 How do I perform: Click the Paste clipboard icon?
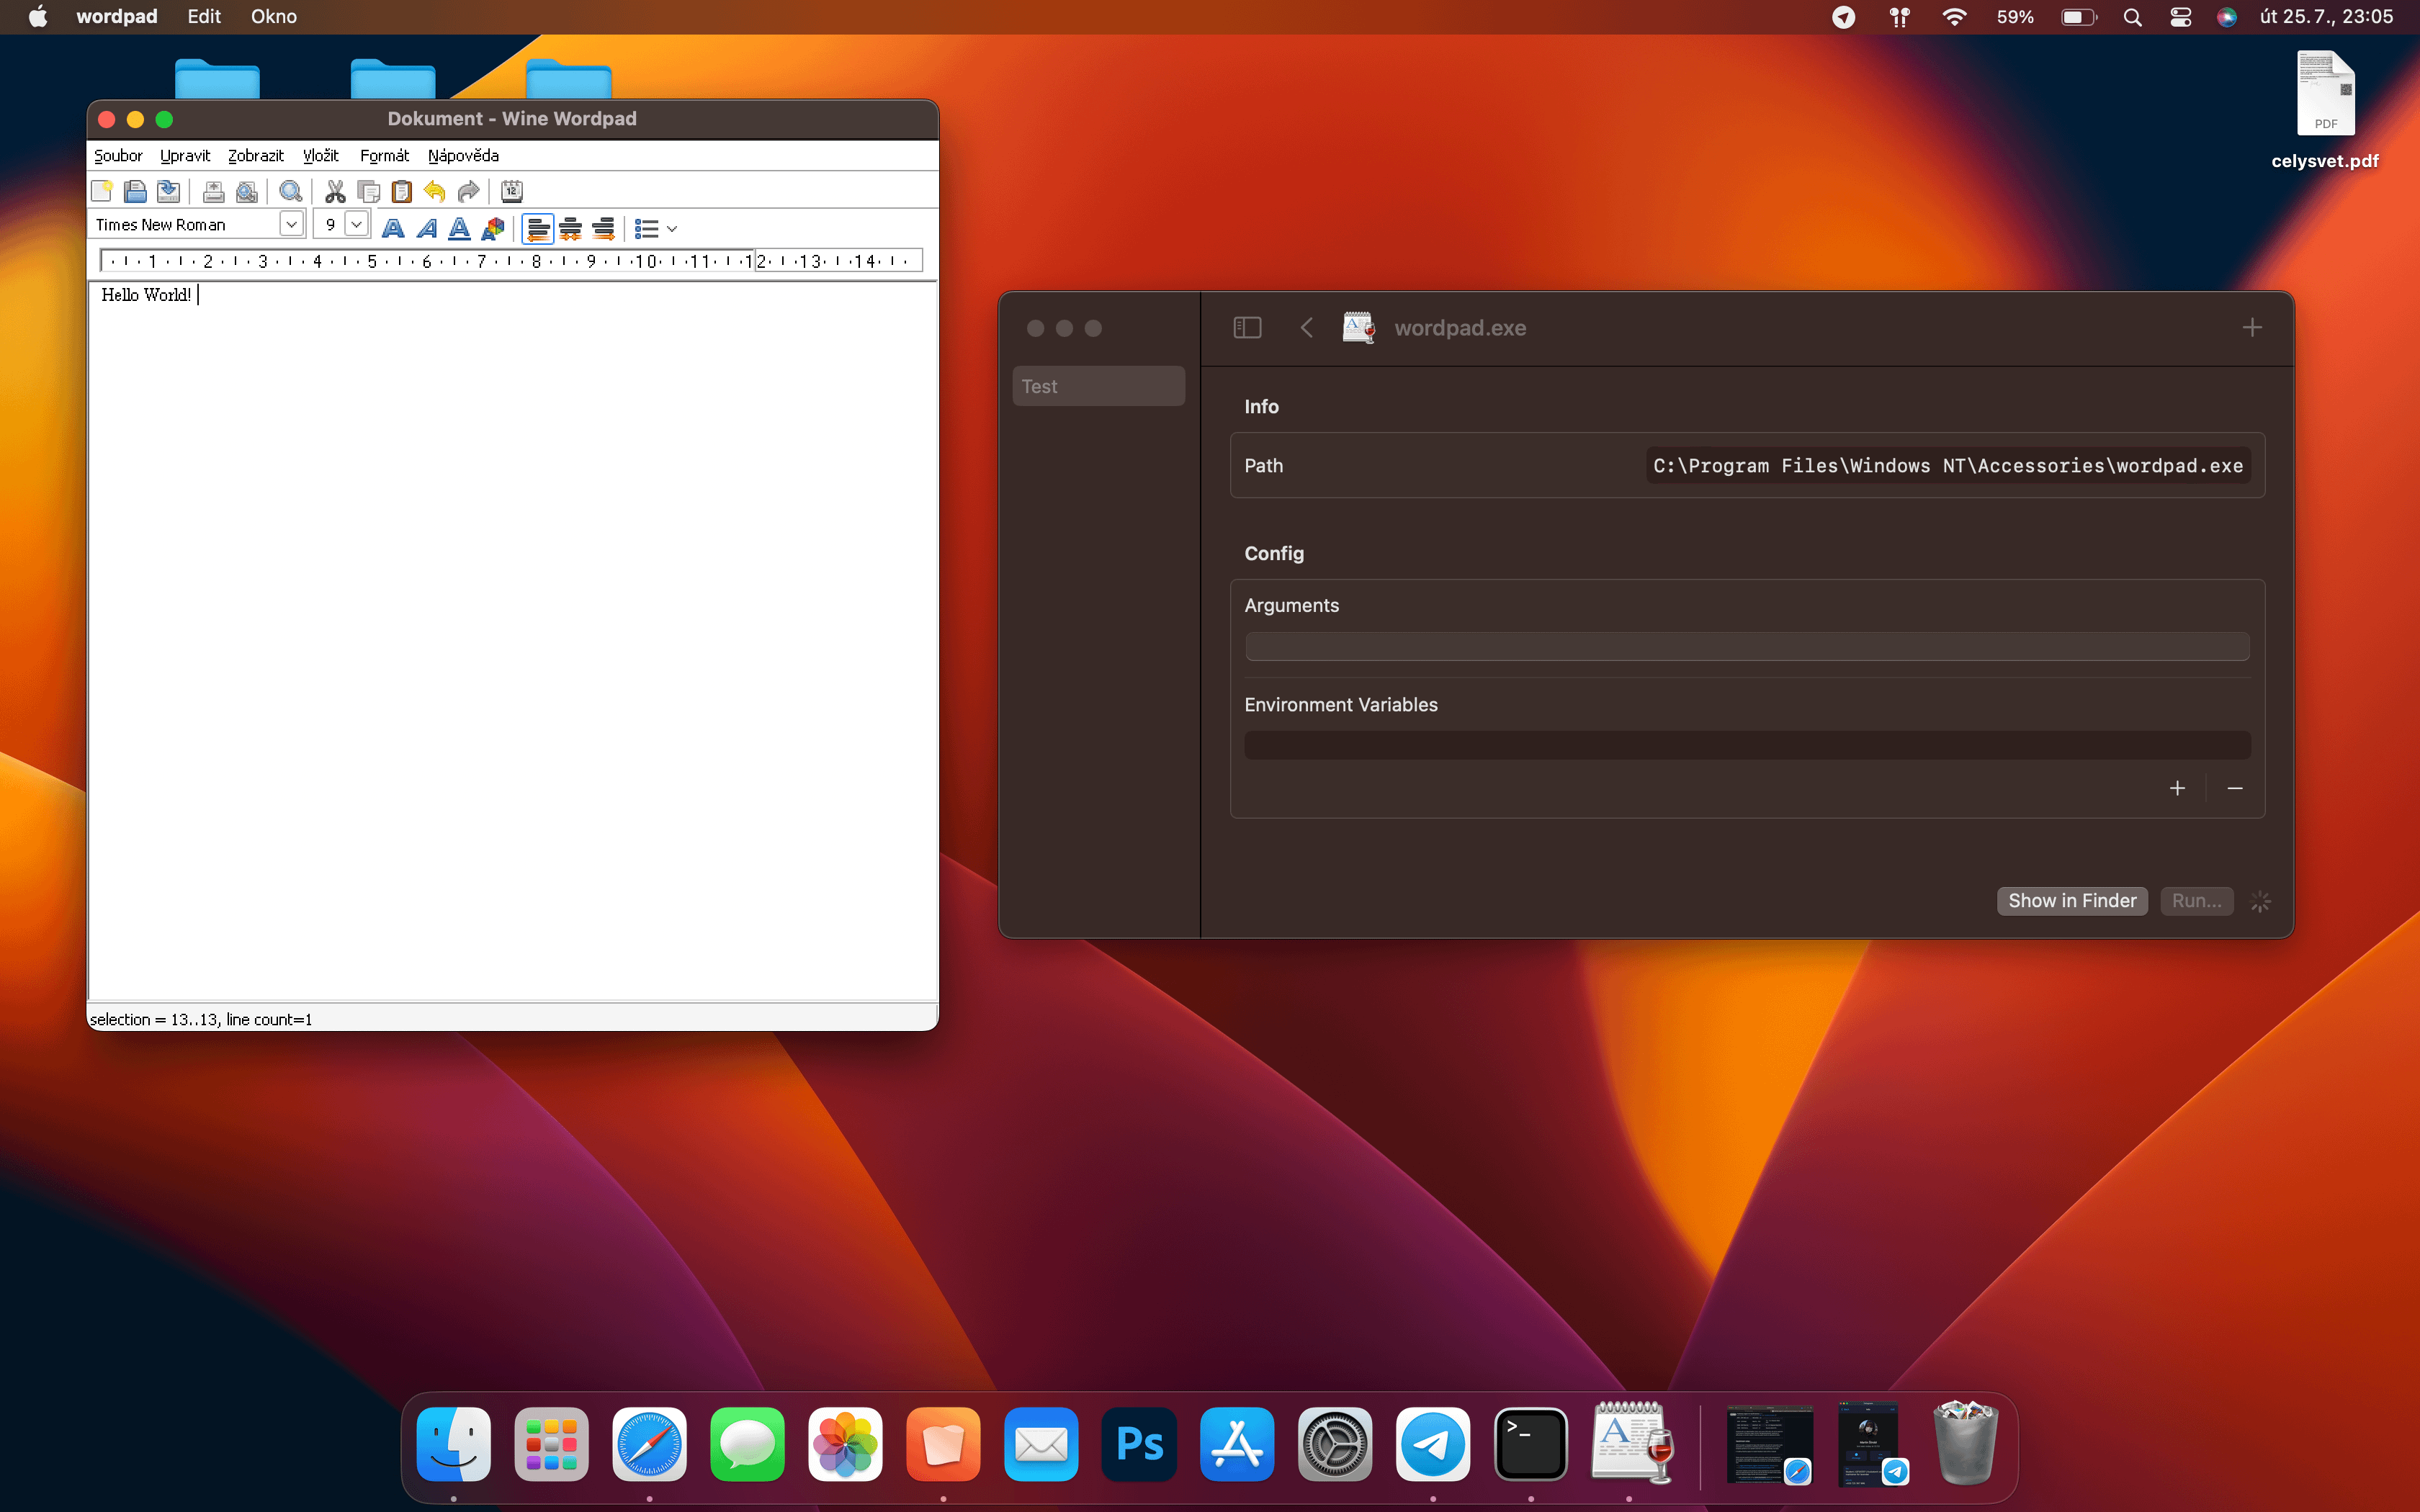(x=401, y=191)
